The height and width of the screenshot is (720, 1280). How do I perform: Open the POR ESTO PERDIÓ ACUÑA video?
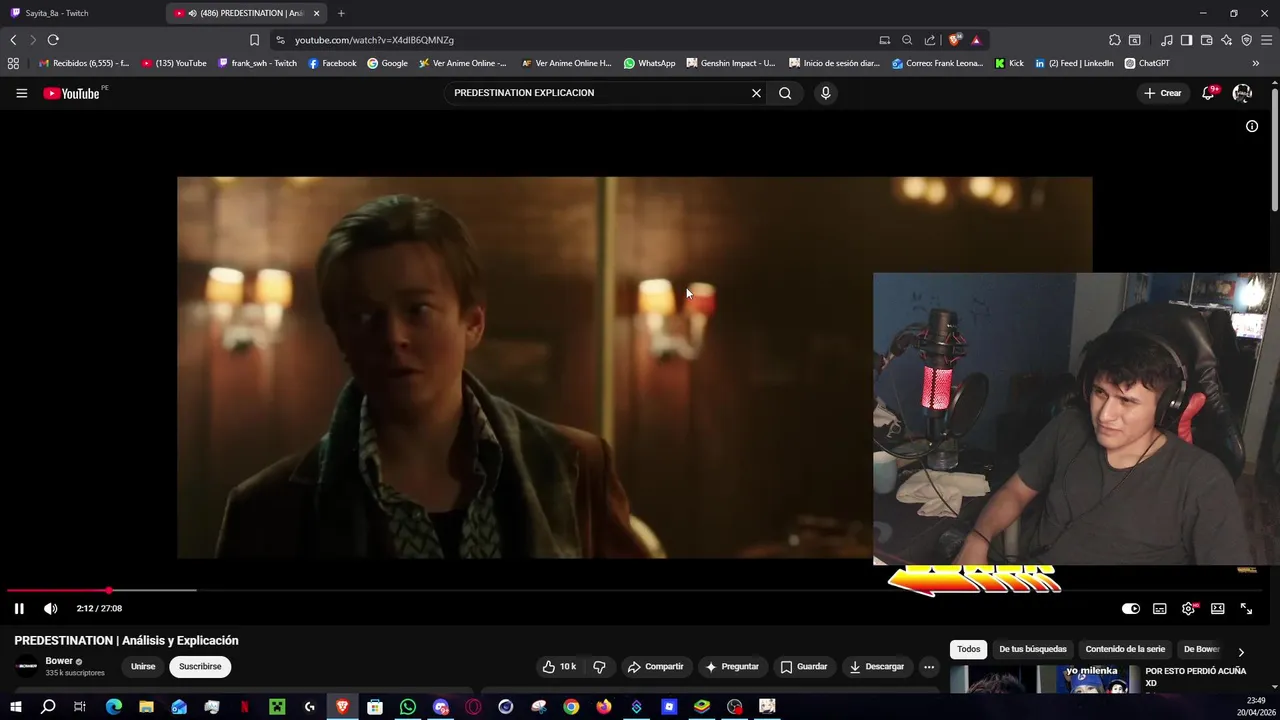pos(1195,677)
